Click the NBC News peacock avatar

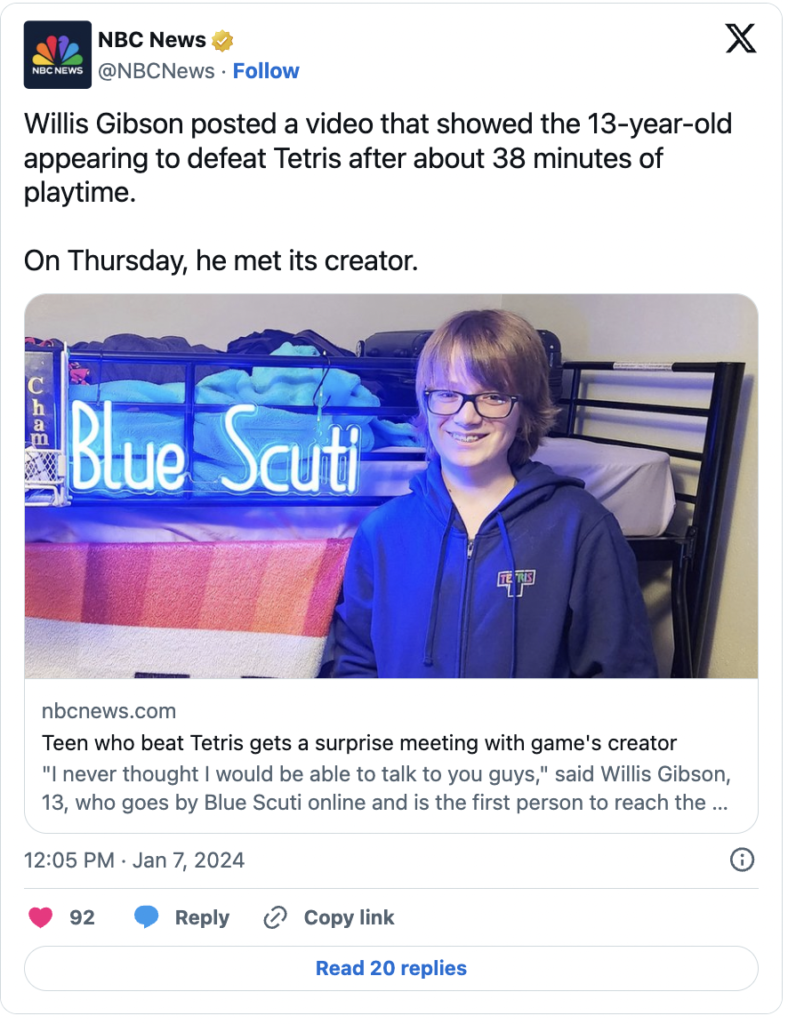click(58, 54)
